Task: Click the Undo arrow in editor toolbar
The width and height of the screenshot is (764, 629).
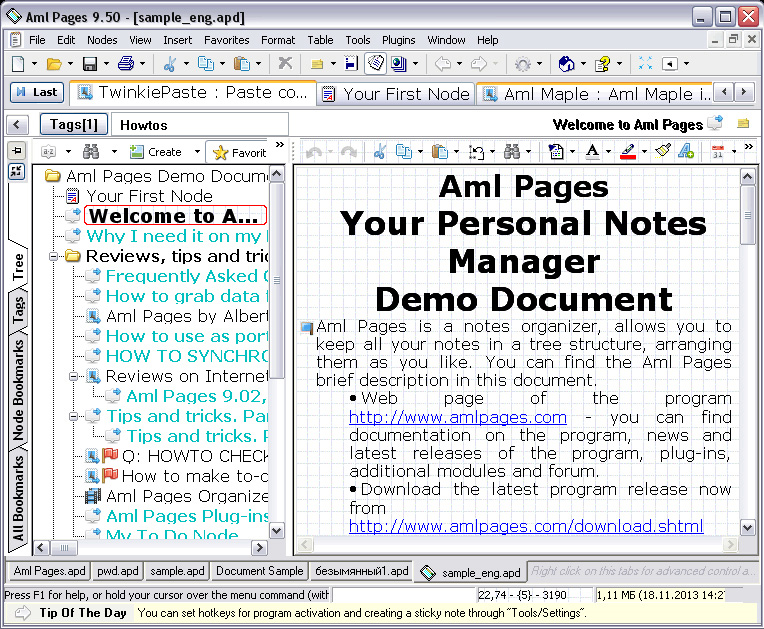Action: [x=314, y=152]
